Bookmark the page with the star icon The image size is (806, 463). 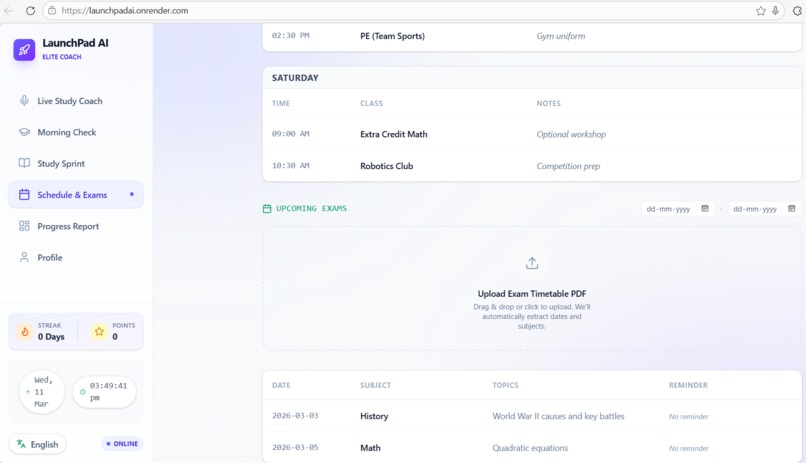761,11
